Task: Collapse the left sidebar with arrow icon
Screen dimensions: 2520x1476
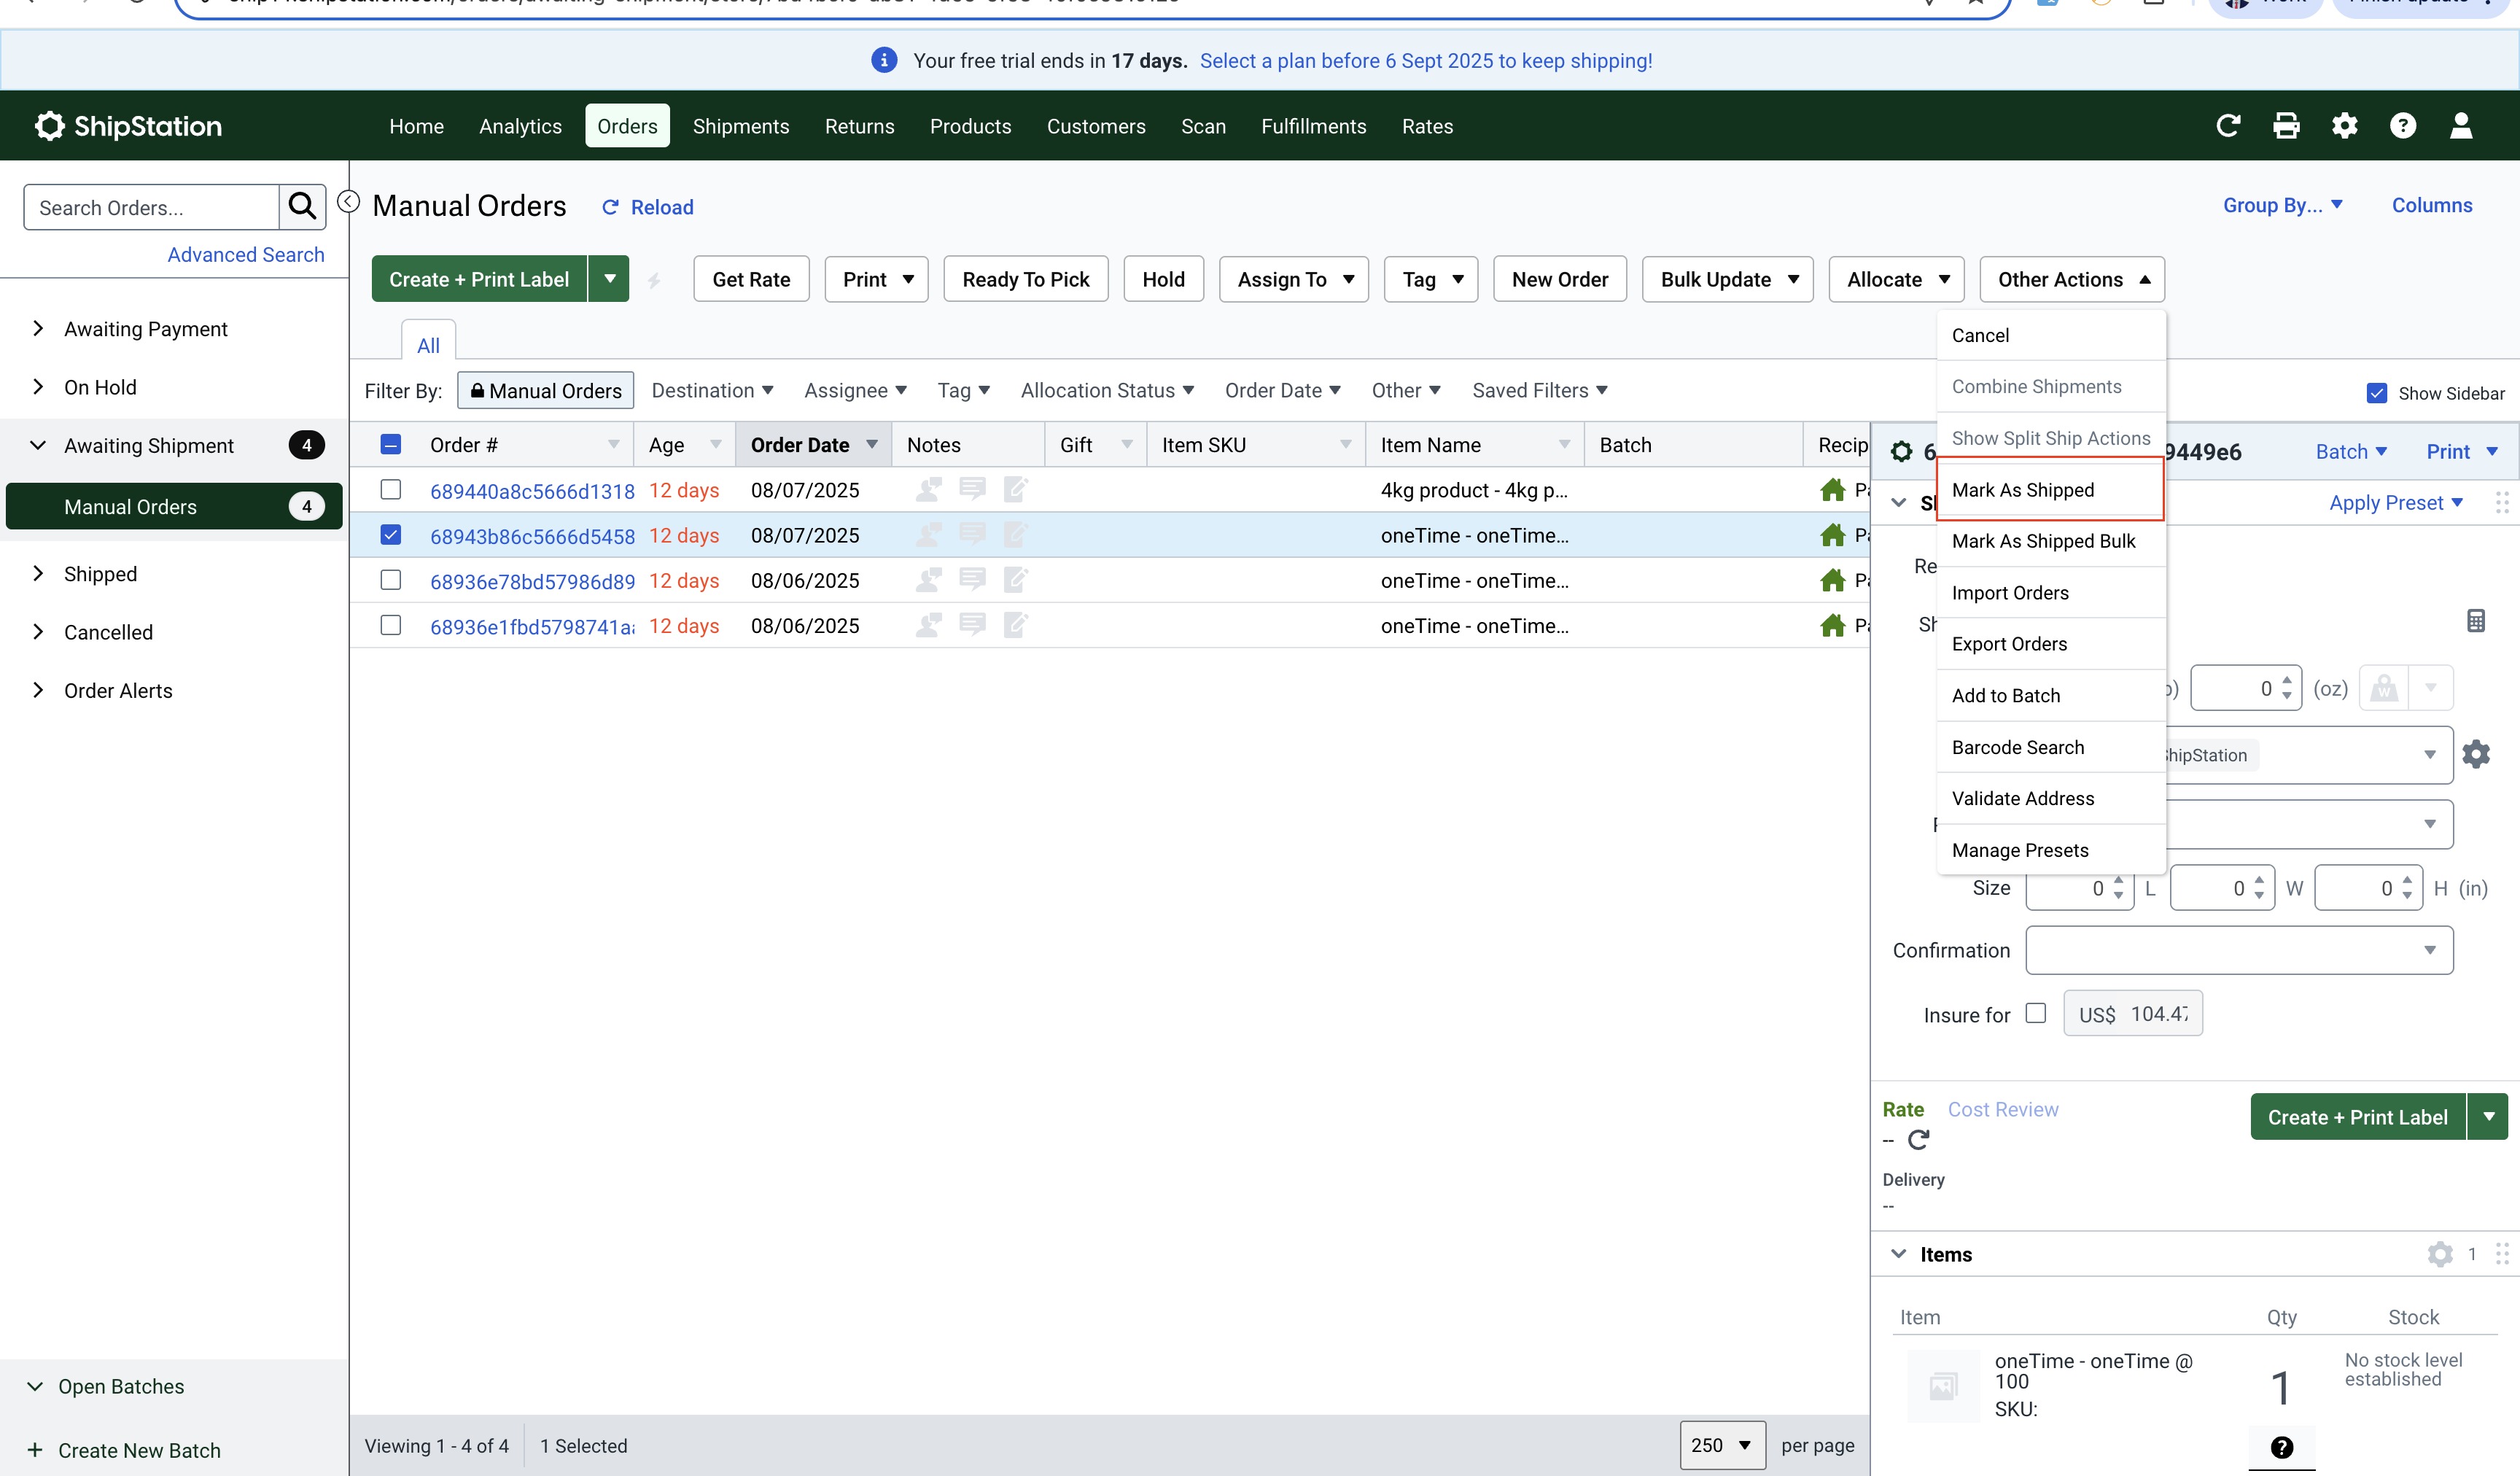Action: click(x=348, y=202)
